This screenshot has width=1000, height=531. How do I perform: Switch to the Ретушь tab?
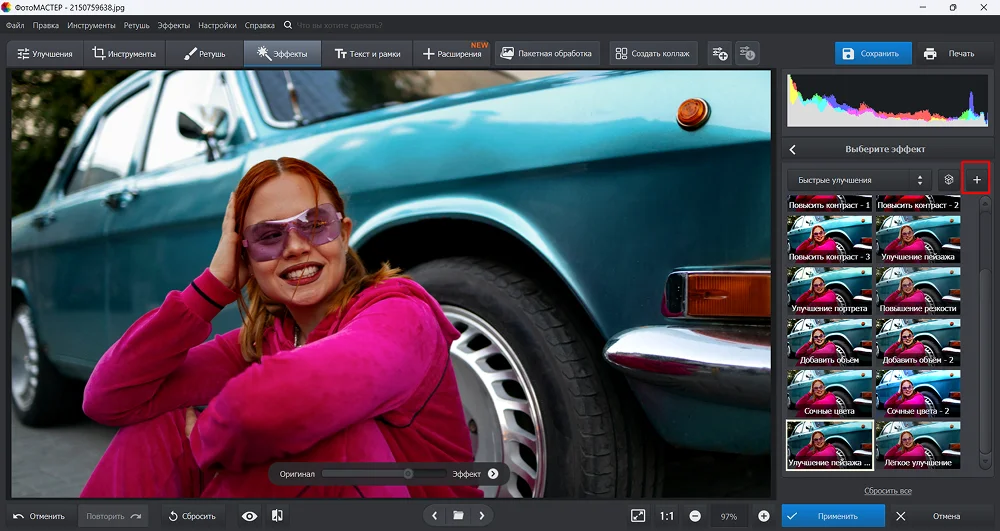[x=204, y=54]
